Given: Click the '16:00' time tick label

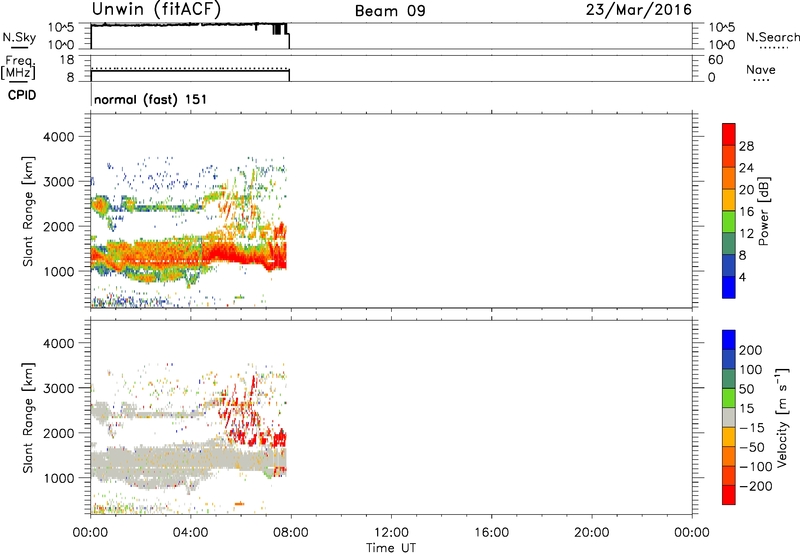Looking at the screenshot, I should pos(491,533).
